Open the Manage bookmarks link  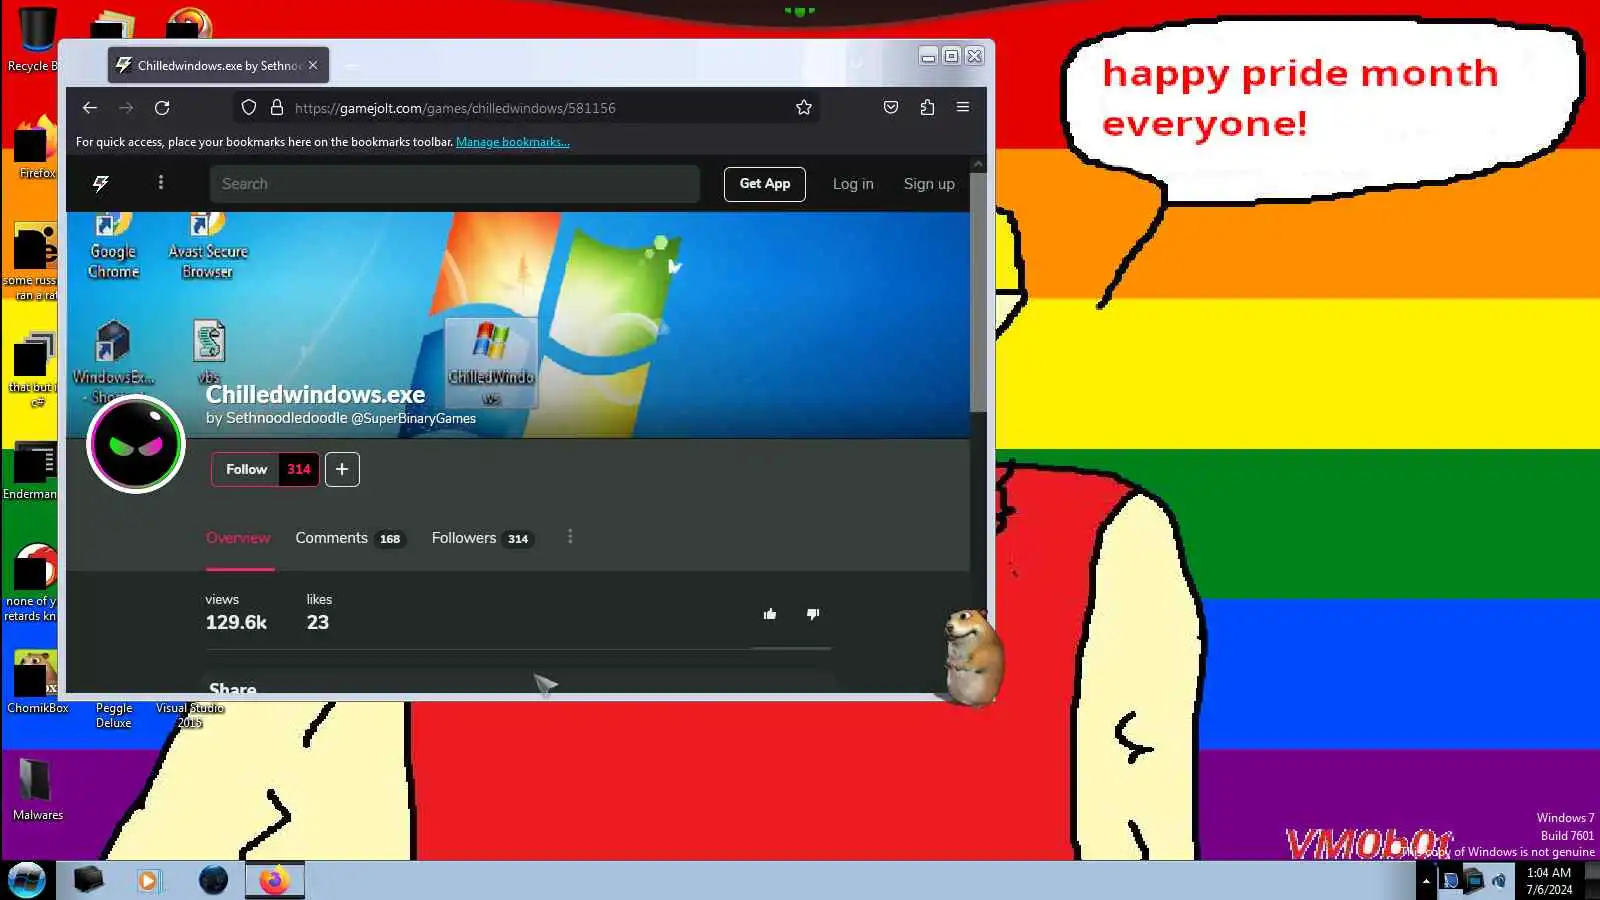click(513, 142)
